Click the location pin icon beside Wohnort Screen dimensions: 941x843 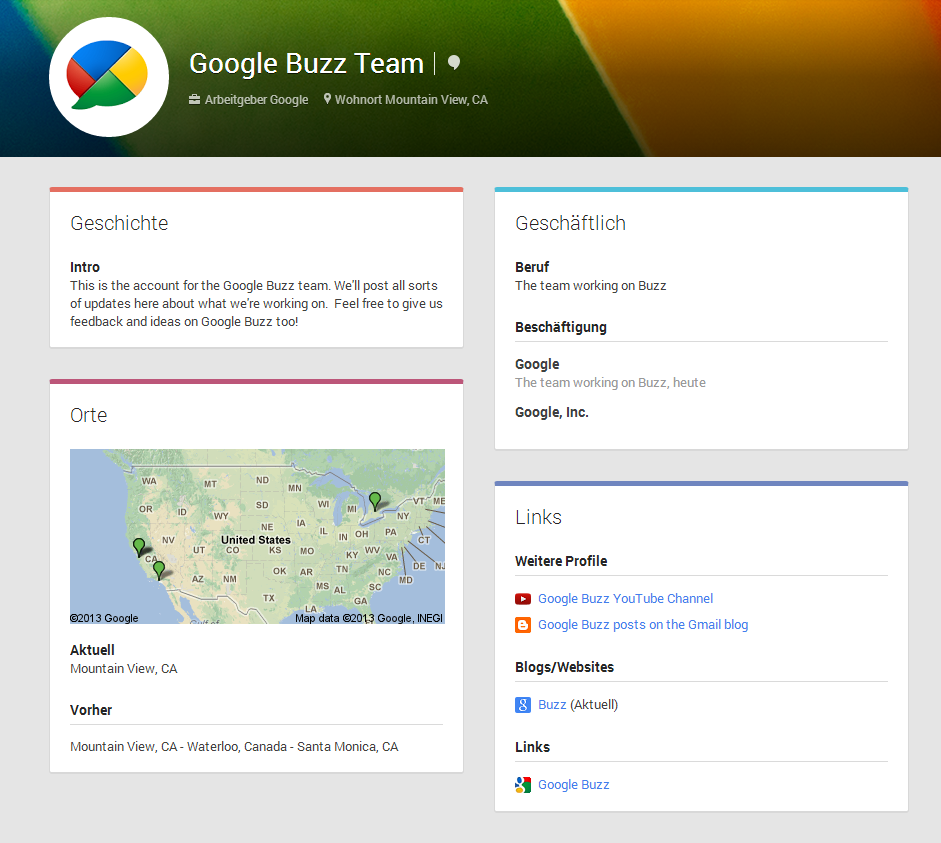coord(327,98)
